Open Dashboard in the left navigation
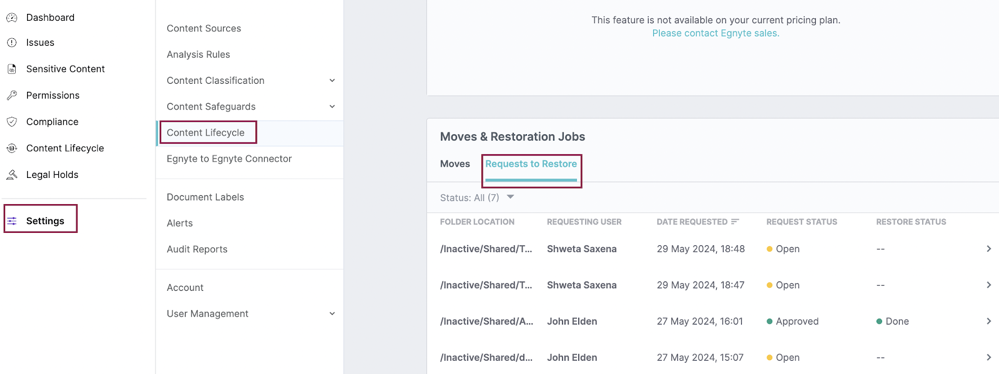Viewport: 999px width, 374px height. (x=50, y=18)
